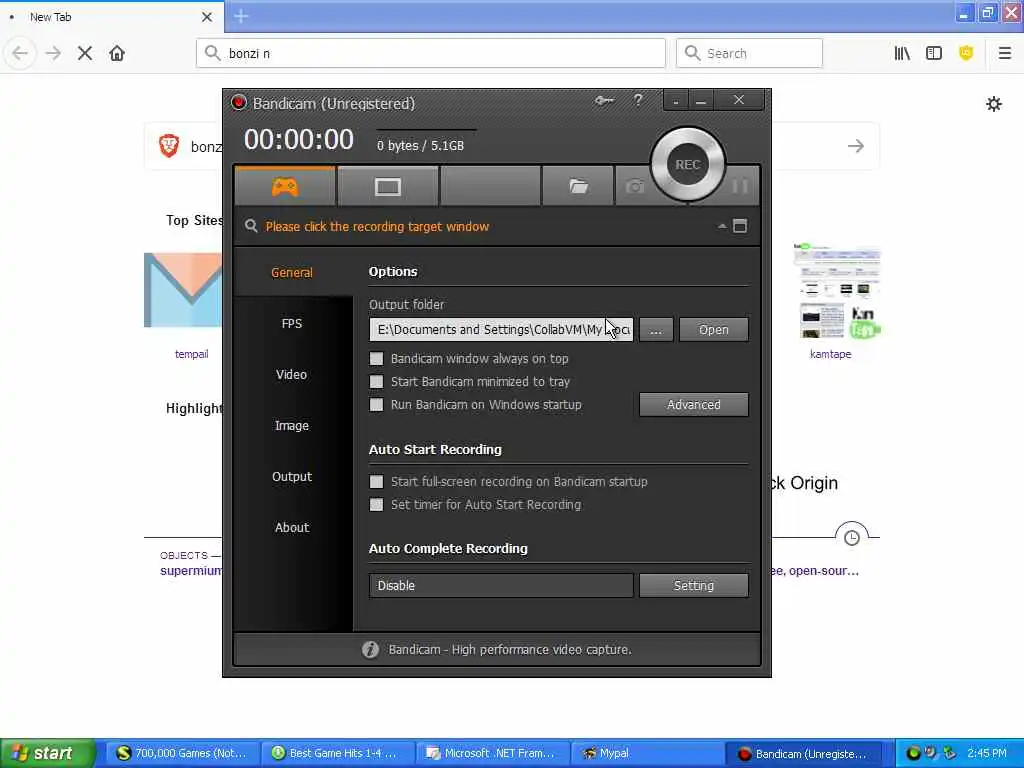Click the browse folder ellipsis button
The height and width of the screenshot is (768, 1024).
[x=656, y=329]
